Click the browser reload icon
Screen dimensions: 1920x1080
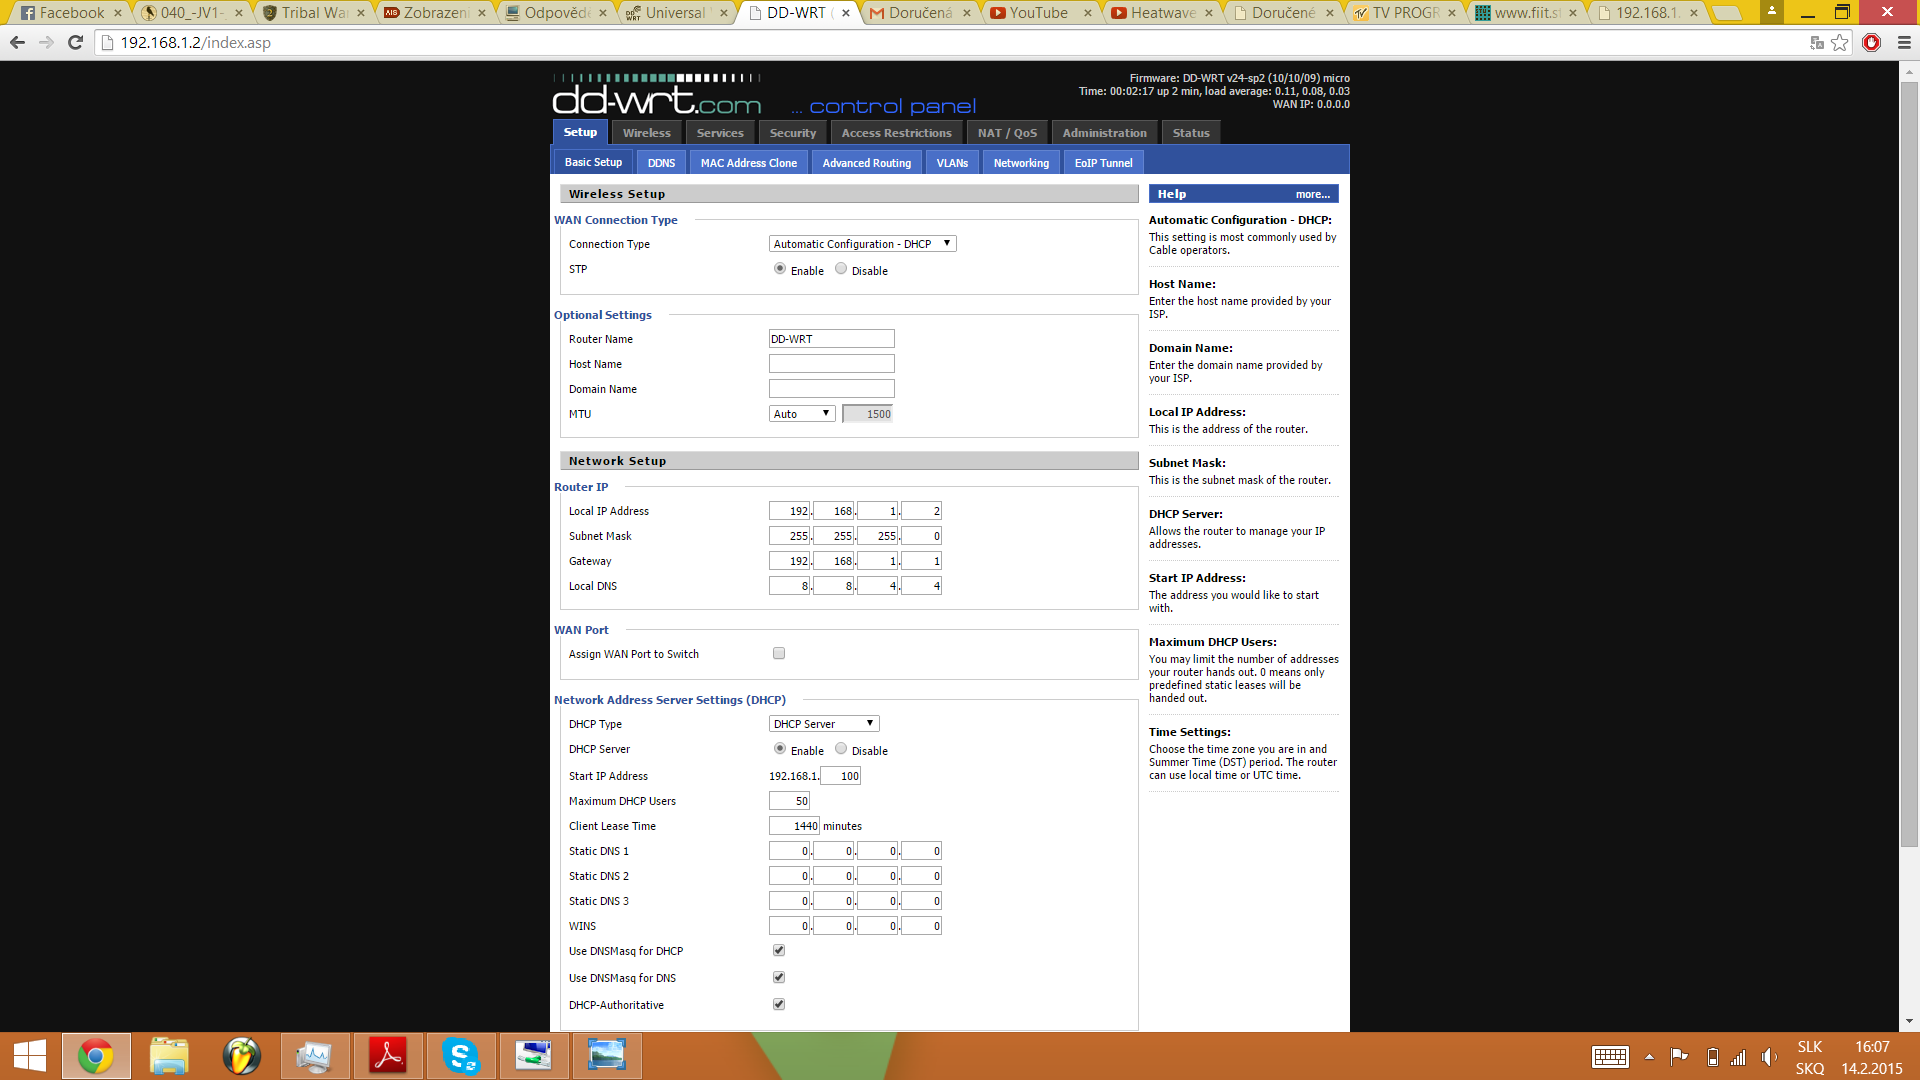[x=75, y=42]
